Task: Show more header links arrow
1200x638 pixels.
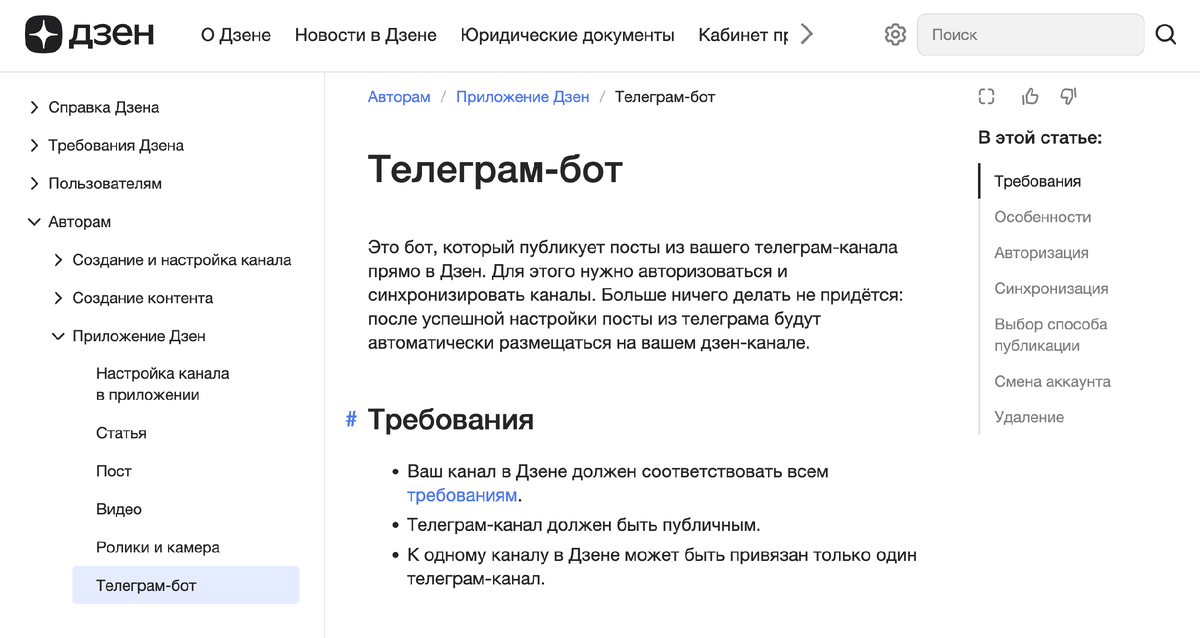Action: coord(807,35)
